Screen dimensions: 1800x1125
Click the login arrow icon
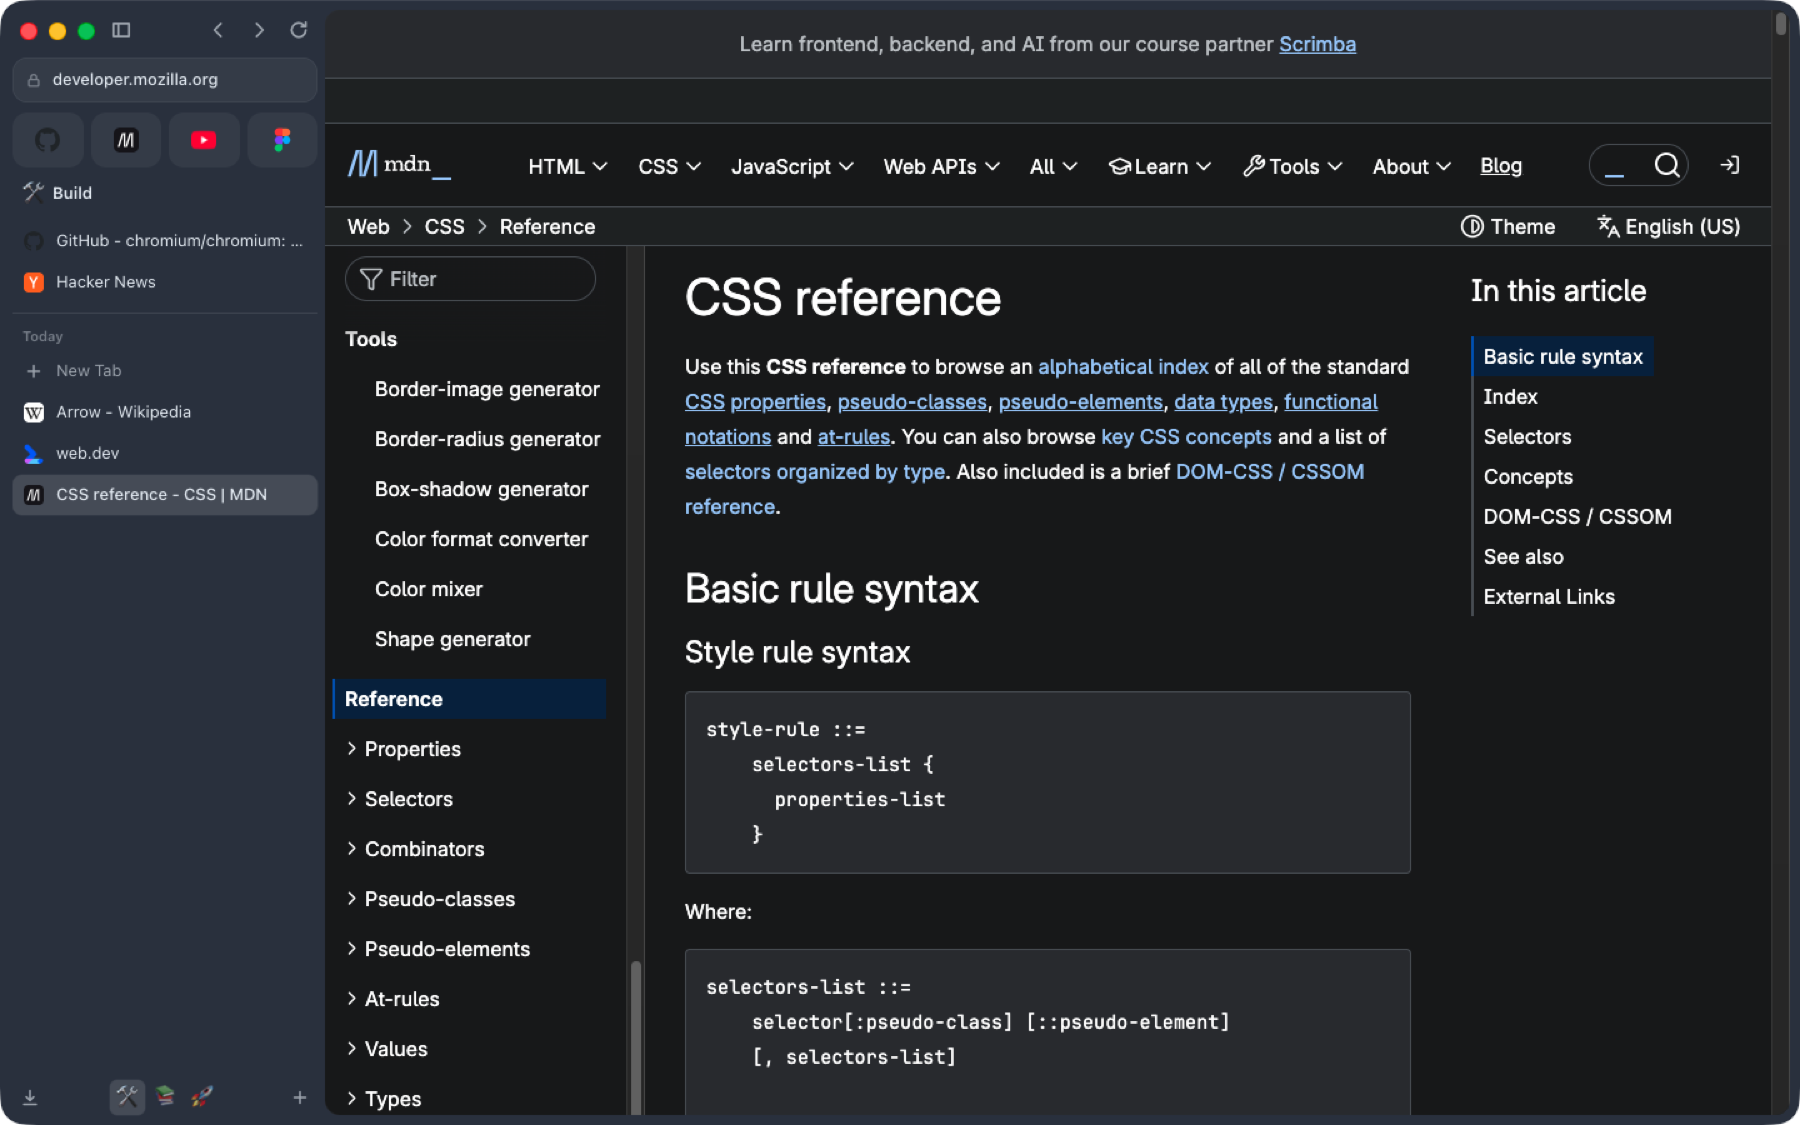pos(1729,165)
